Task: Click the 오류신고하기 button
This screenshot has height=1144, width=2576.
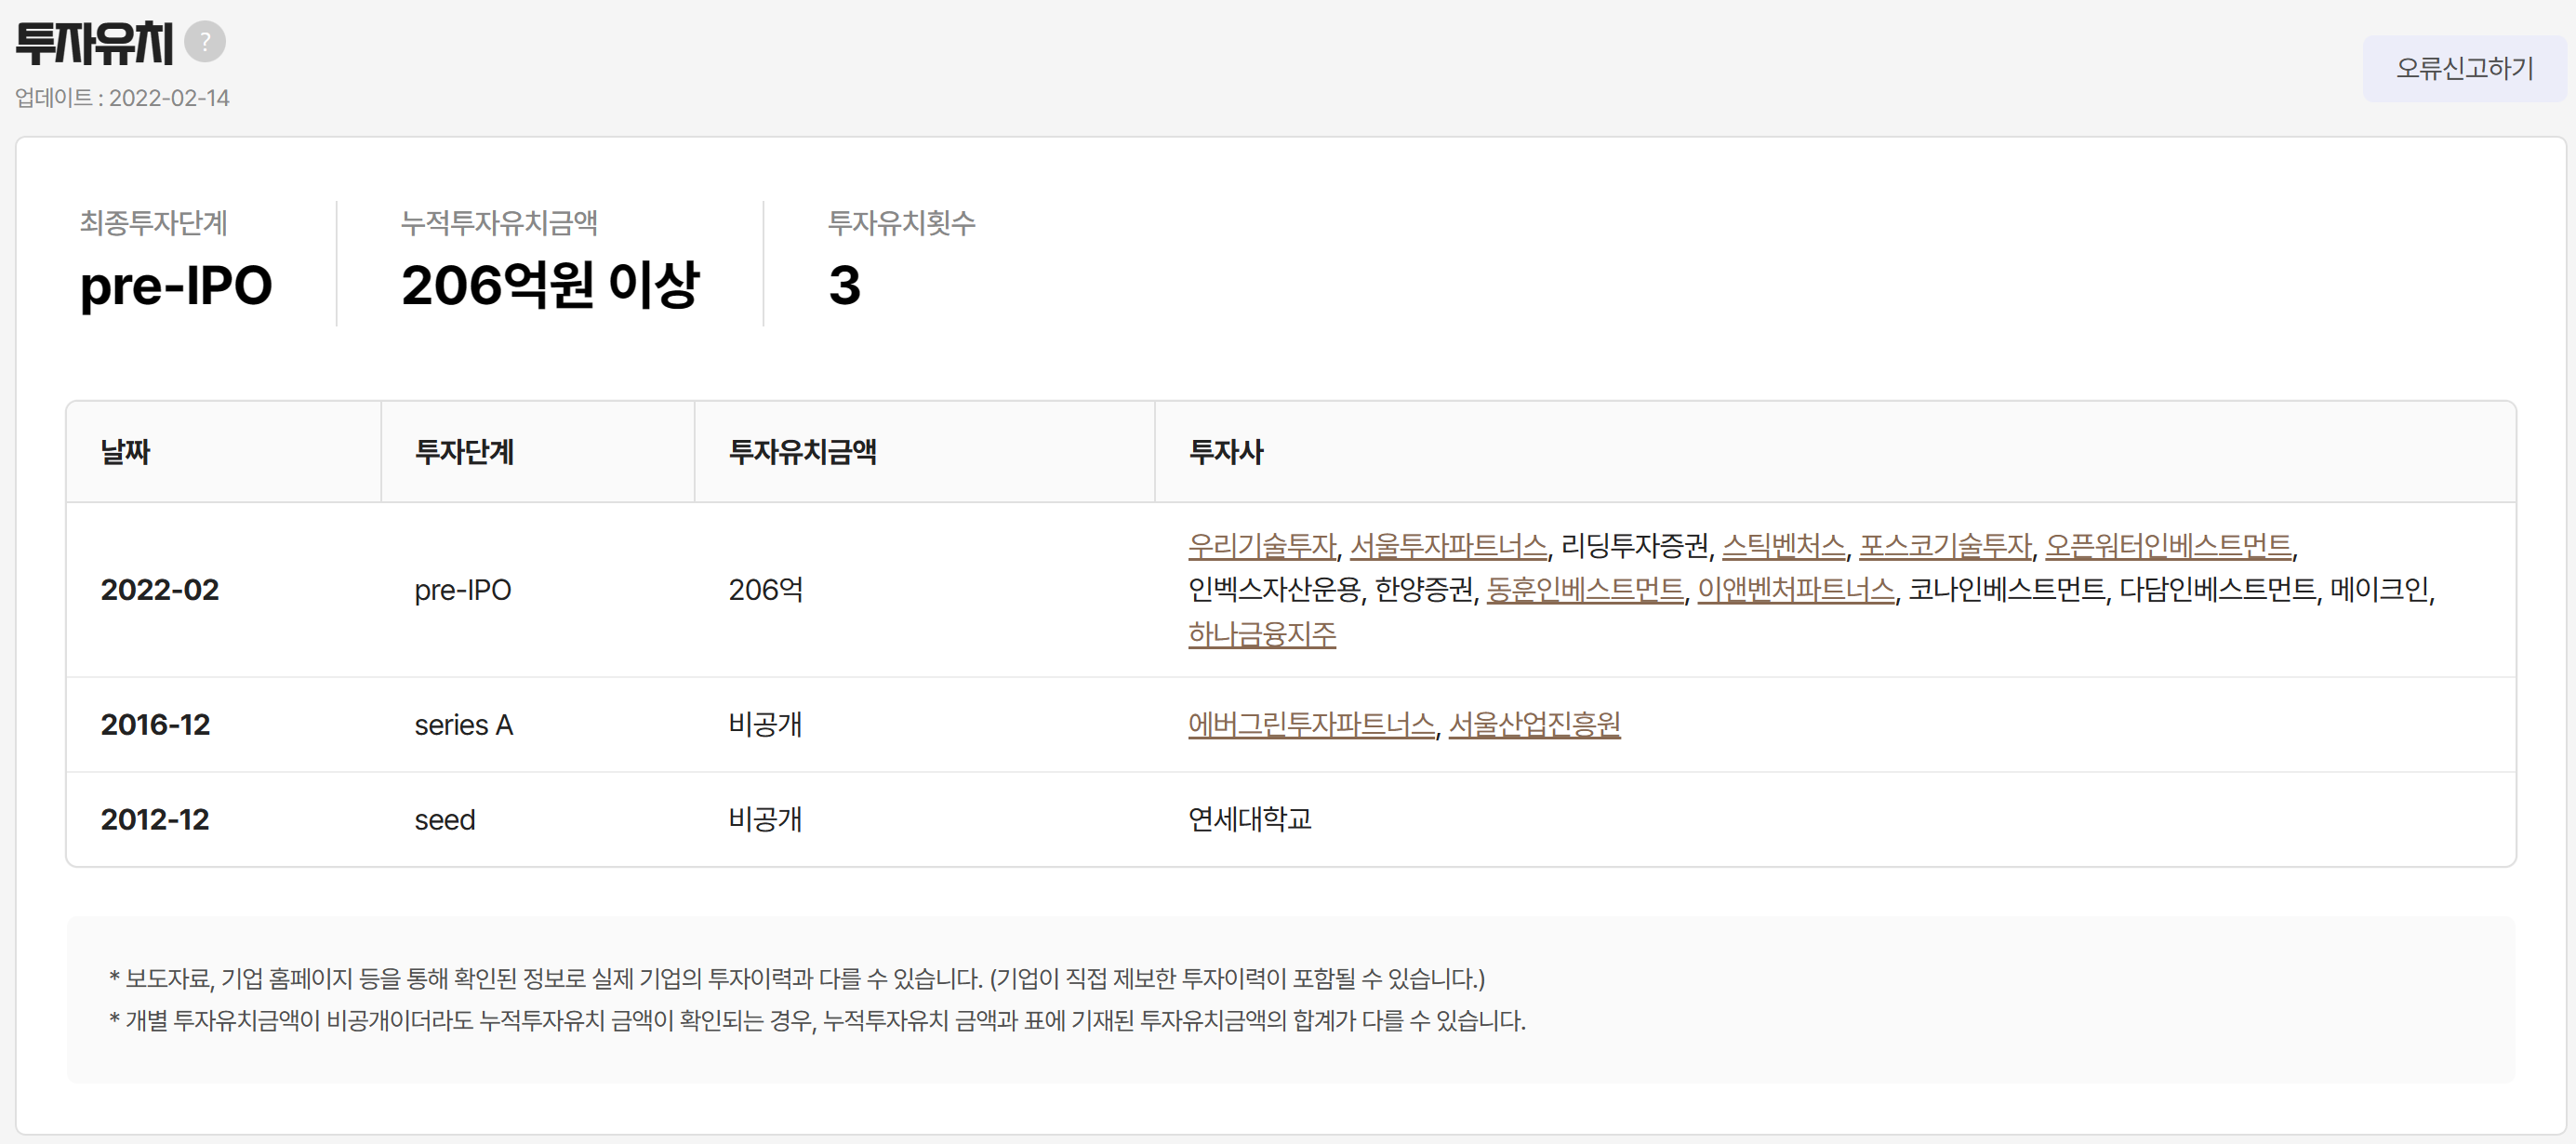Action: pos(2463,68)
